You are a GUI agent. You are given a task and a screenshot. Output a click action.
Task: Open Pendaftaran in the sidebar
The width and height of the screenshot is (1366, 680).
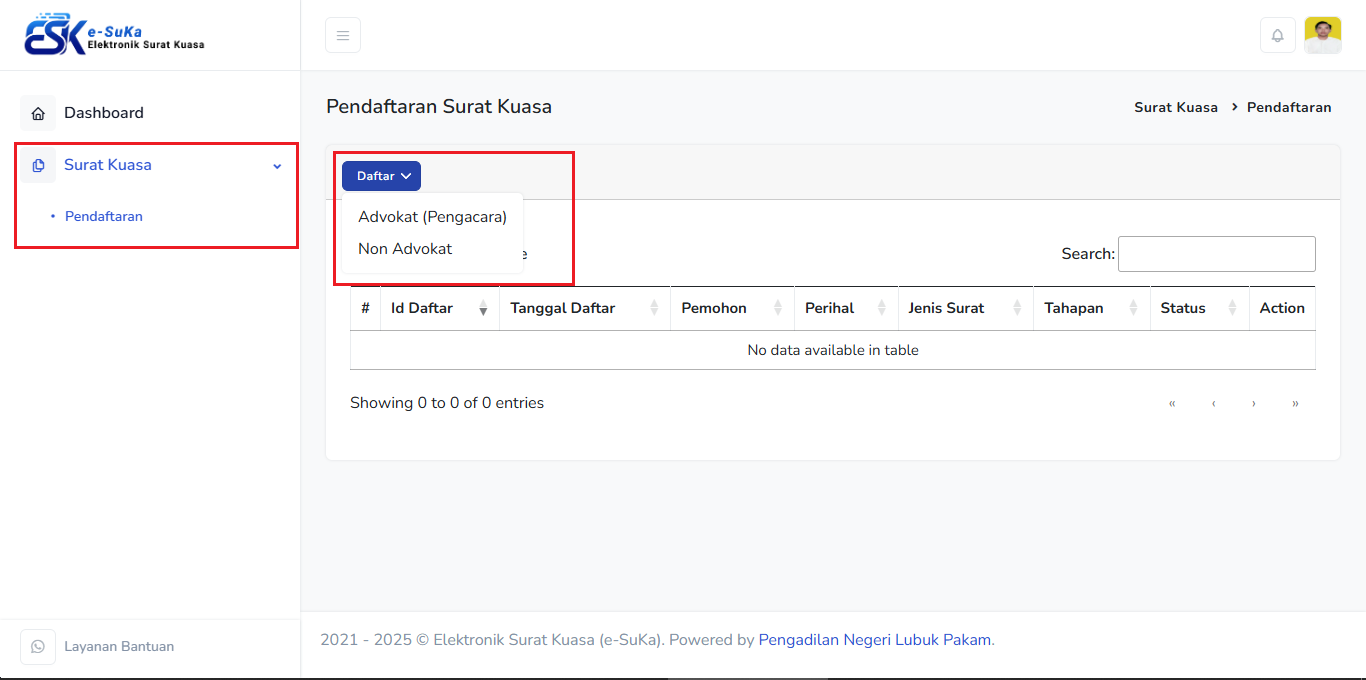pos(104,216)
